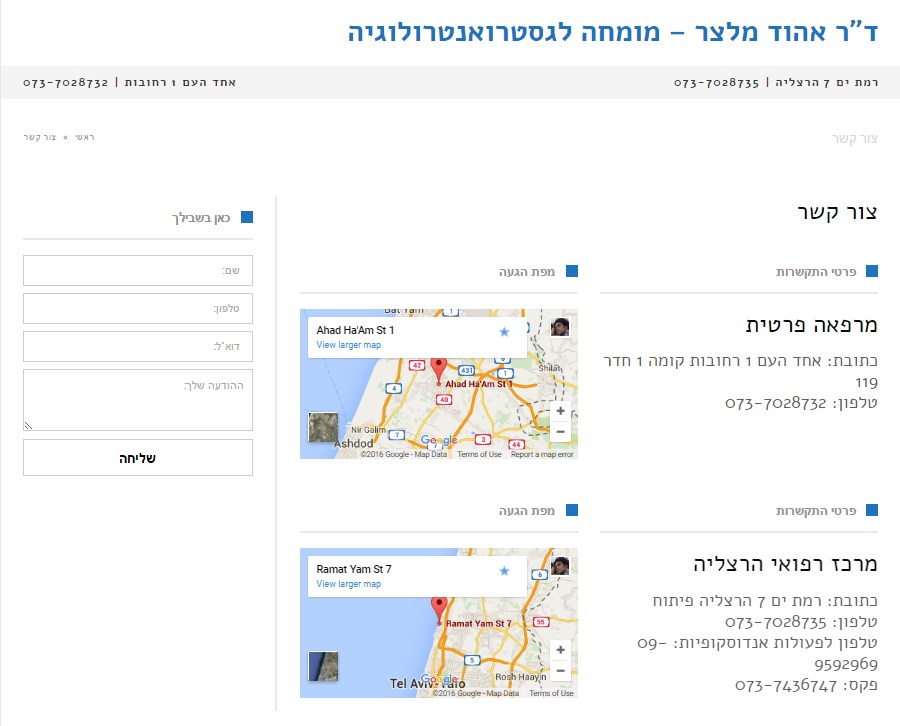Switch Ahad Ha'Am map to satellite view

coord(323,428)
